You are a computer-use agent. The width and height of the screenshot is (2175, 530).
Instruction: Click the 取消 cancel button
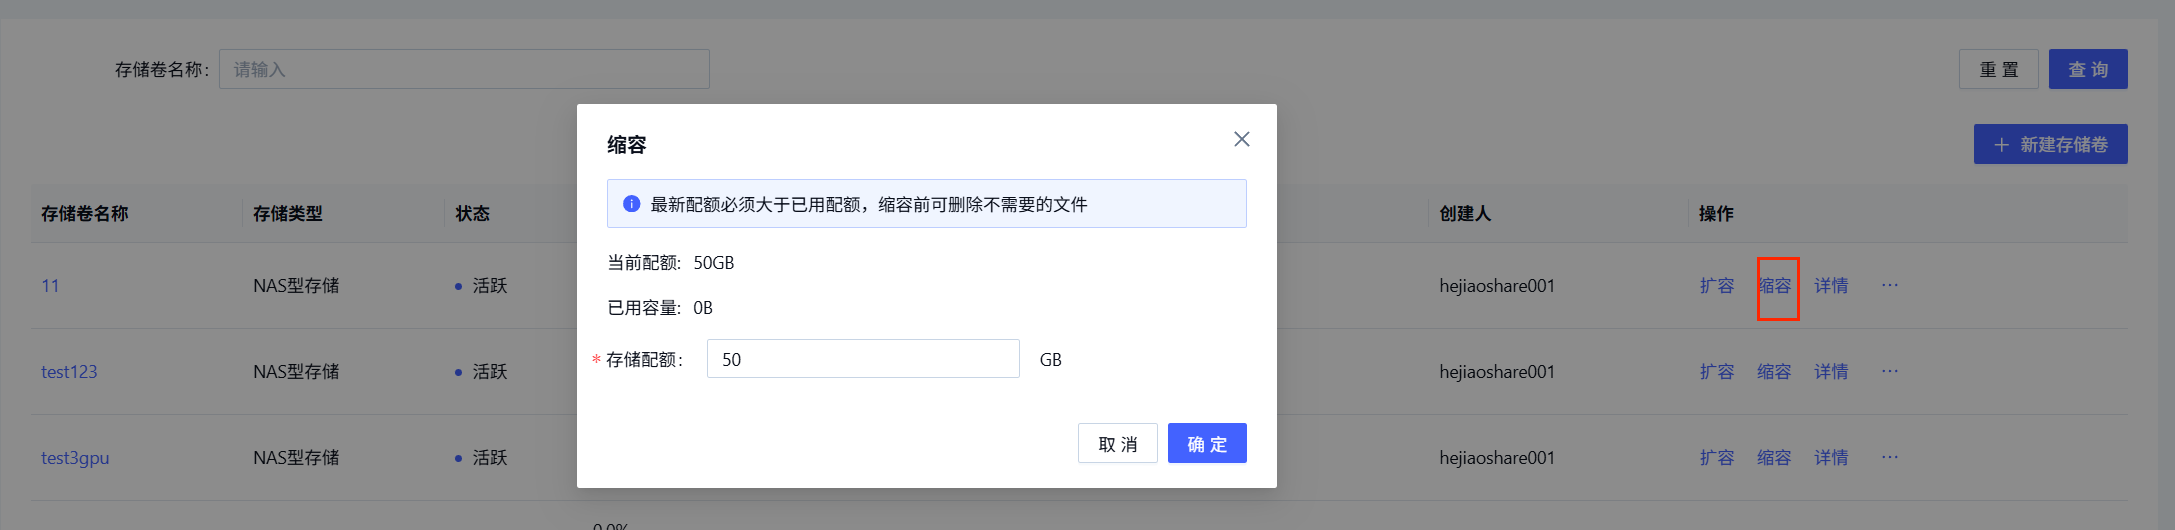1117,444
